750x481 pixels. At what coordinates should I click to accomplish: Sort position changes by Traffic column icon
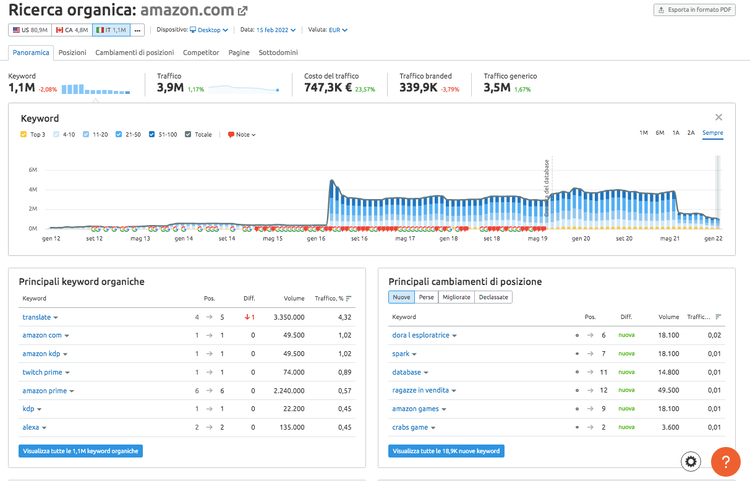pos(718,317)
